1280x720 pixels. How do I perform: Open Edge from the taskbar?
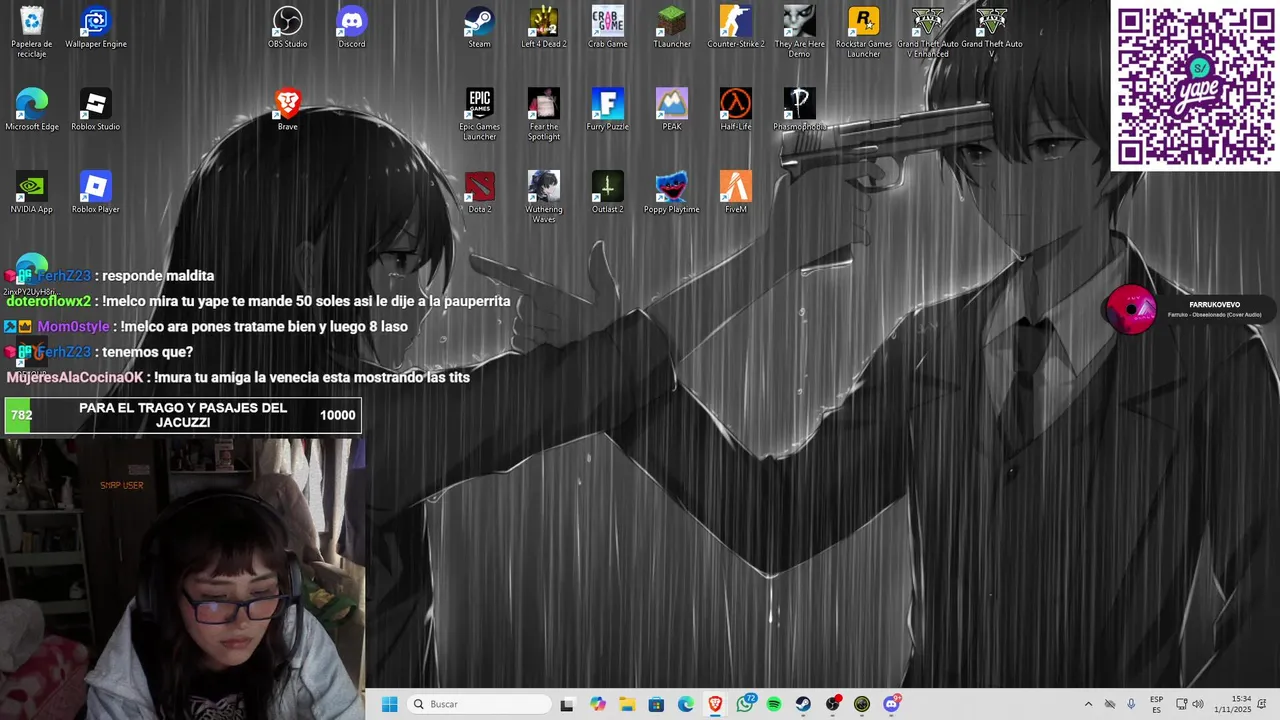pyautogui.click(x=686, y=704)
